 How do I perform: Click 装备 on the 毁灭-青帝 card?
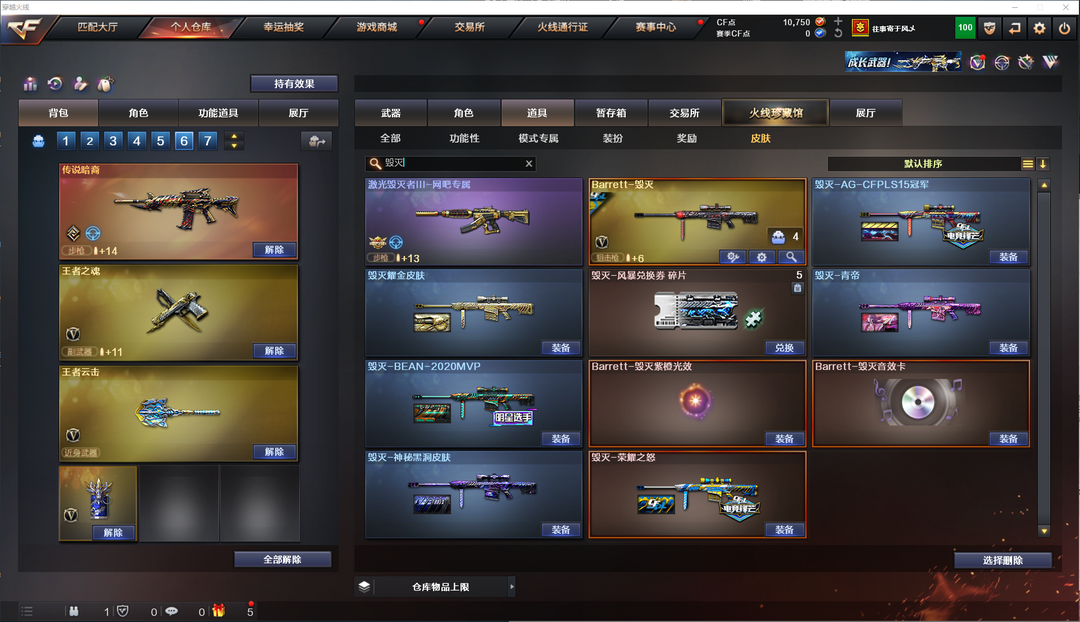[1008, 348]
